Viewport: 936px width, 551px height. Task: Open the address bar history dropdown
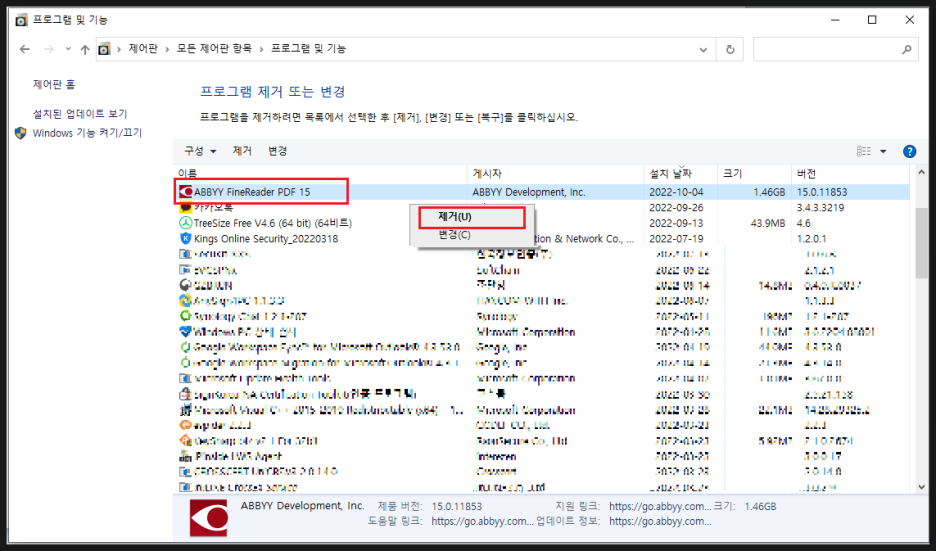[703, 50]
